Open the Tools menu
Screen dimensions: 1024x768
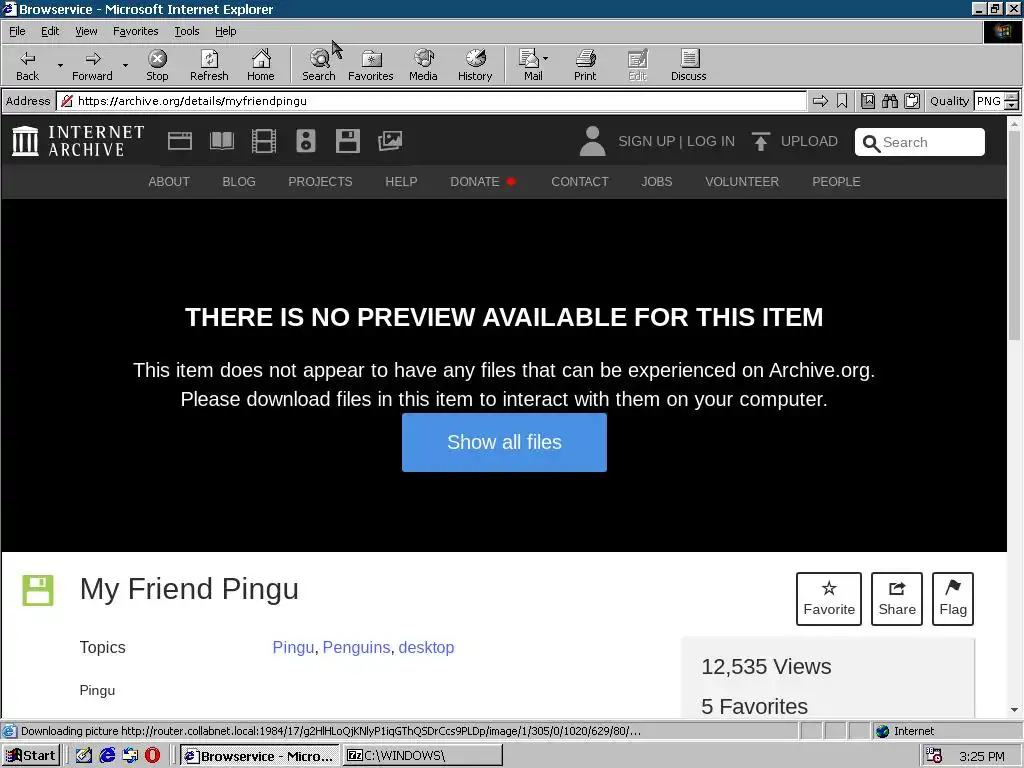[186, 31]
